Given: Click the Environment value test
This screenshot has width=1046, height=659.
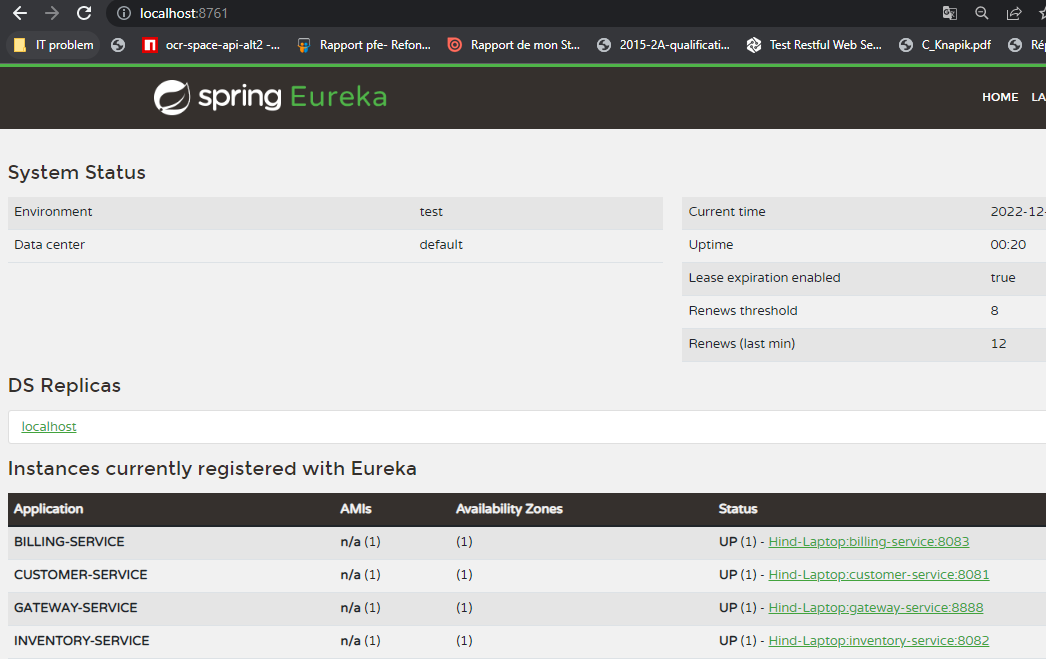Looking at the screenshot, I should click(x=431, y=212).
